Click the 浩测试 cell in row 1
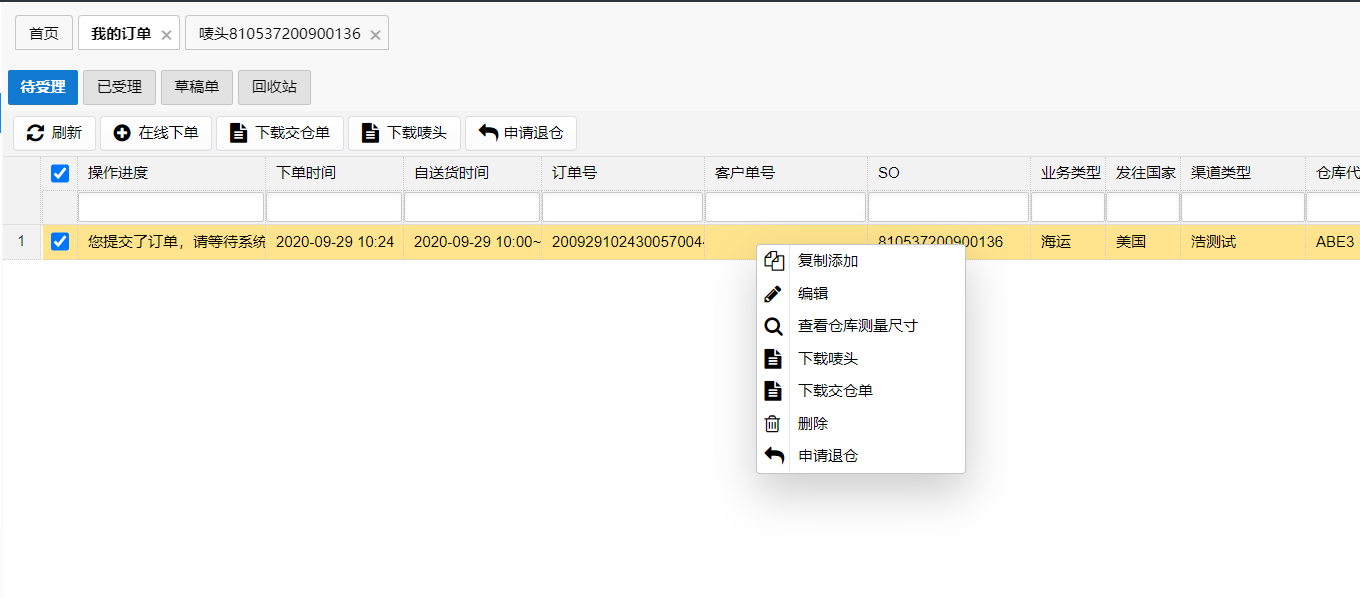 (1243, 242)
